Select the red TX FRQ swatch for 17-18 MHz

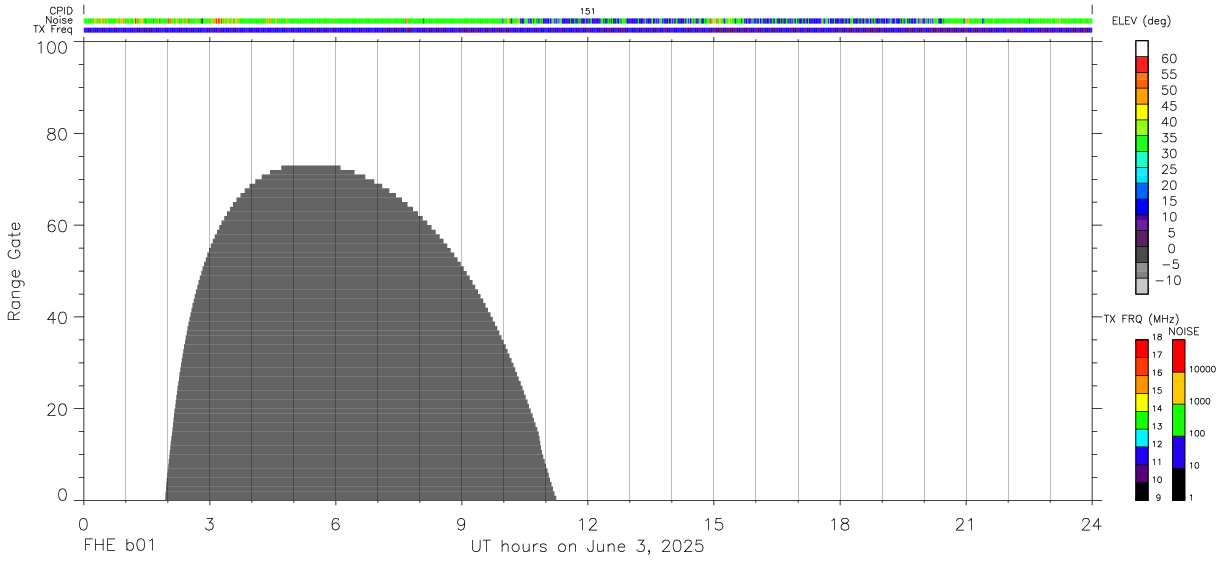point(1142,348)
